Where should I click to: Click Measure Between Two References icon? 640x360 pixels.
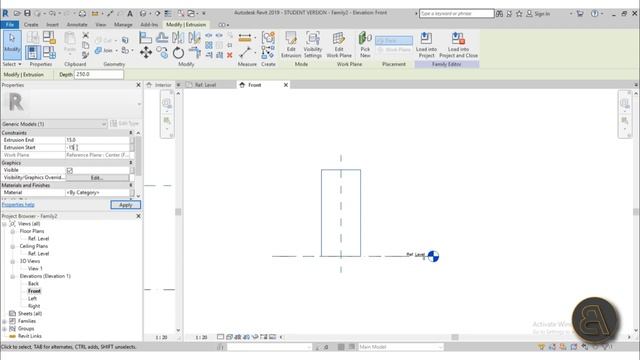245,53
